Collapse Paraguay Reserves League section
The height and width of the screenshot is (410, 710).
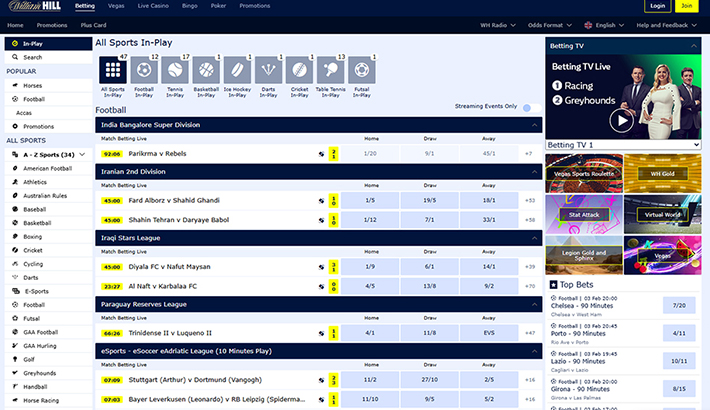pos(534,304)
